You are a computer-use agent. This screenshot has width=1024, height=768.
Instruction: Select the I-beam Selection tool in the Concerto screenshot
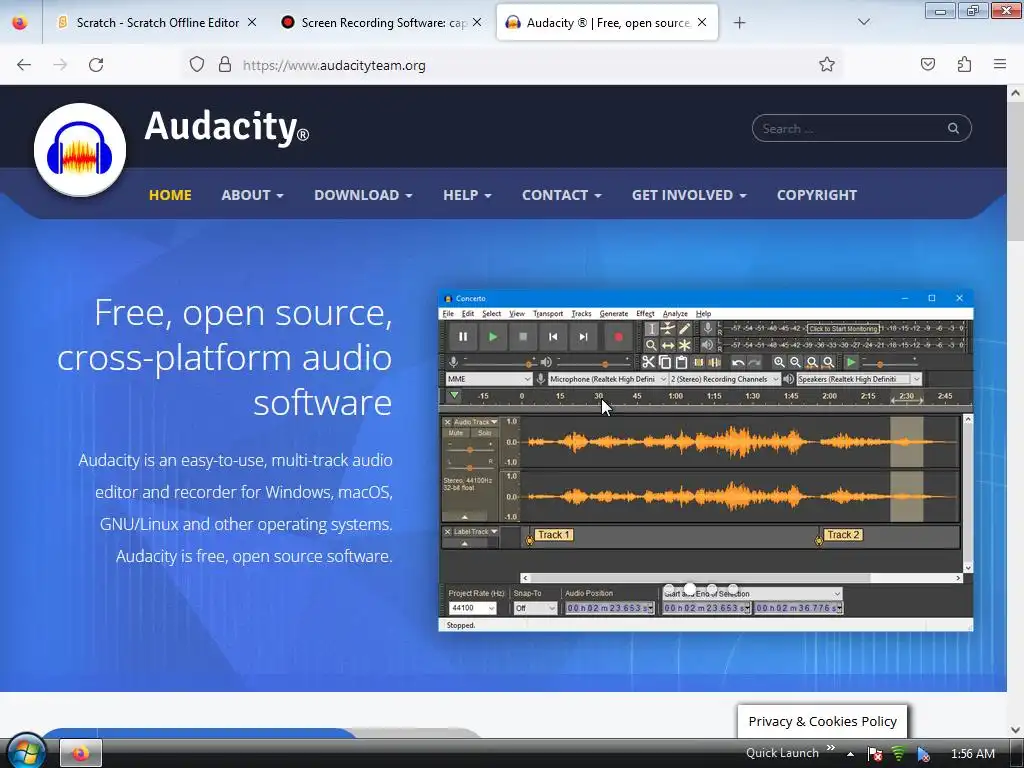point(651,328)
